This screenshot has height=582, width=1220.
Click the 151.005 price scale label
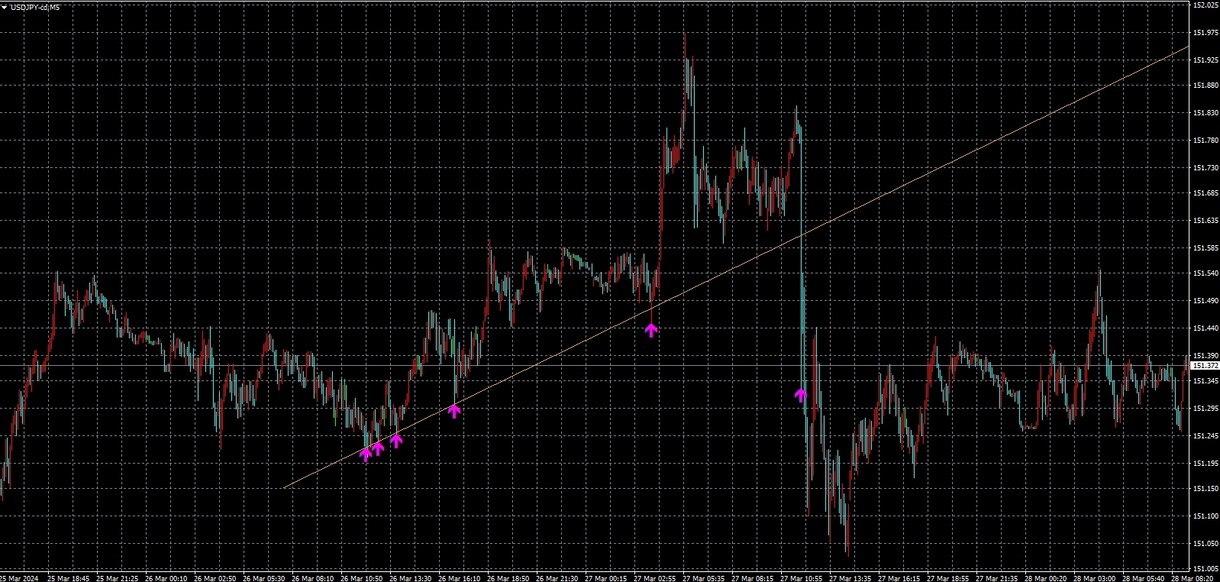[x=1205, y=569]
